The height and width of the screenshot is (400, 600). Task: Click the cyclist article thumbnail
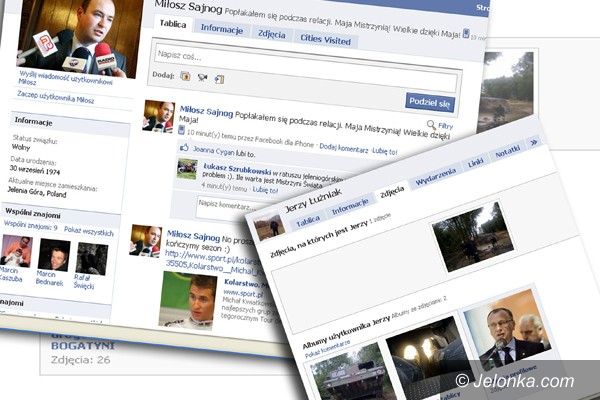188,300
